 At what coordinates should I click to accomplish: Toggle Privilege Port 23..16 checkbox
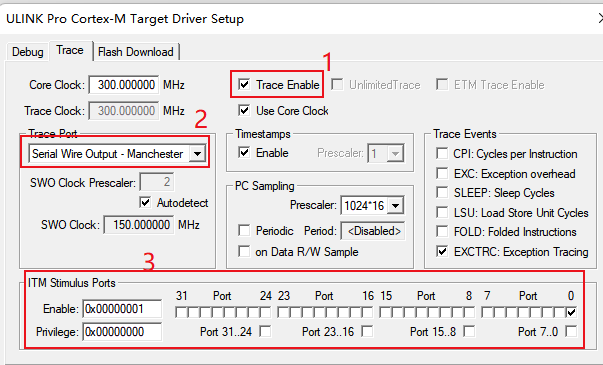point(367,331)
